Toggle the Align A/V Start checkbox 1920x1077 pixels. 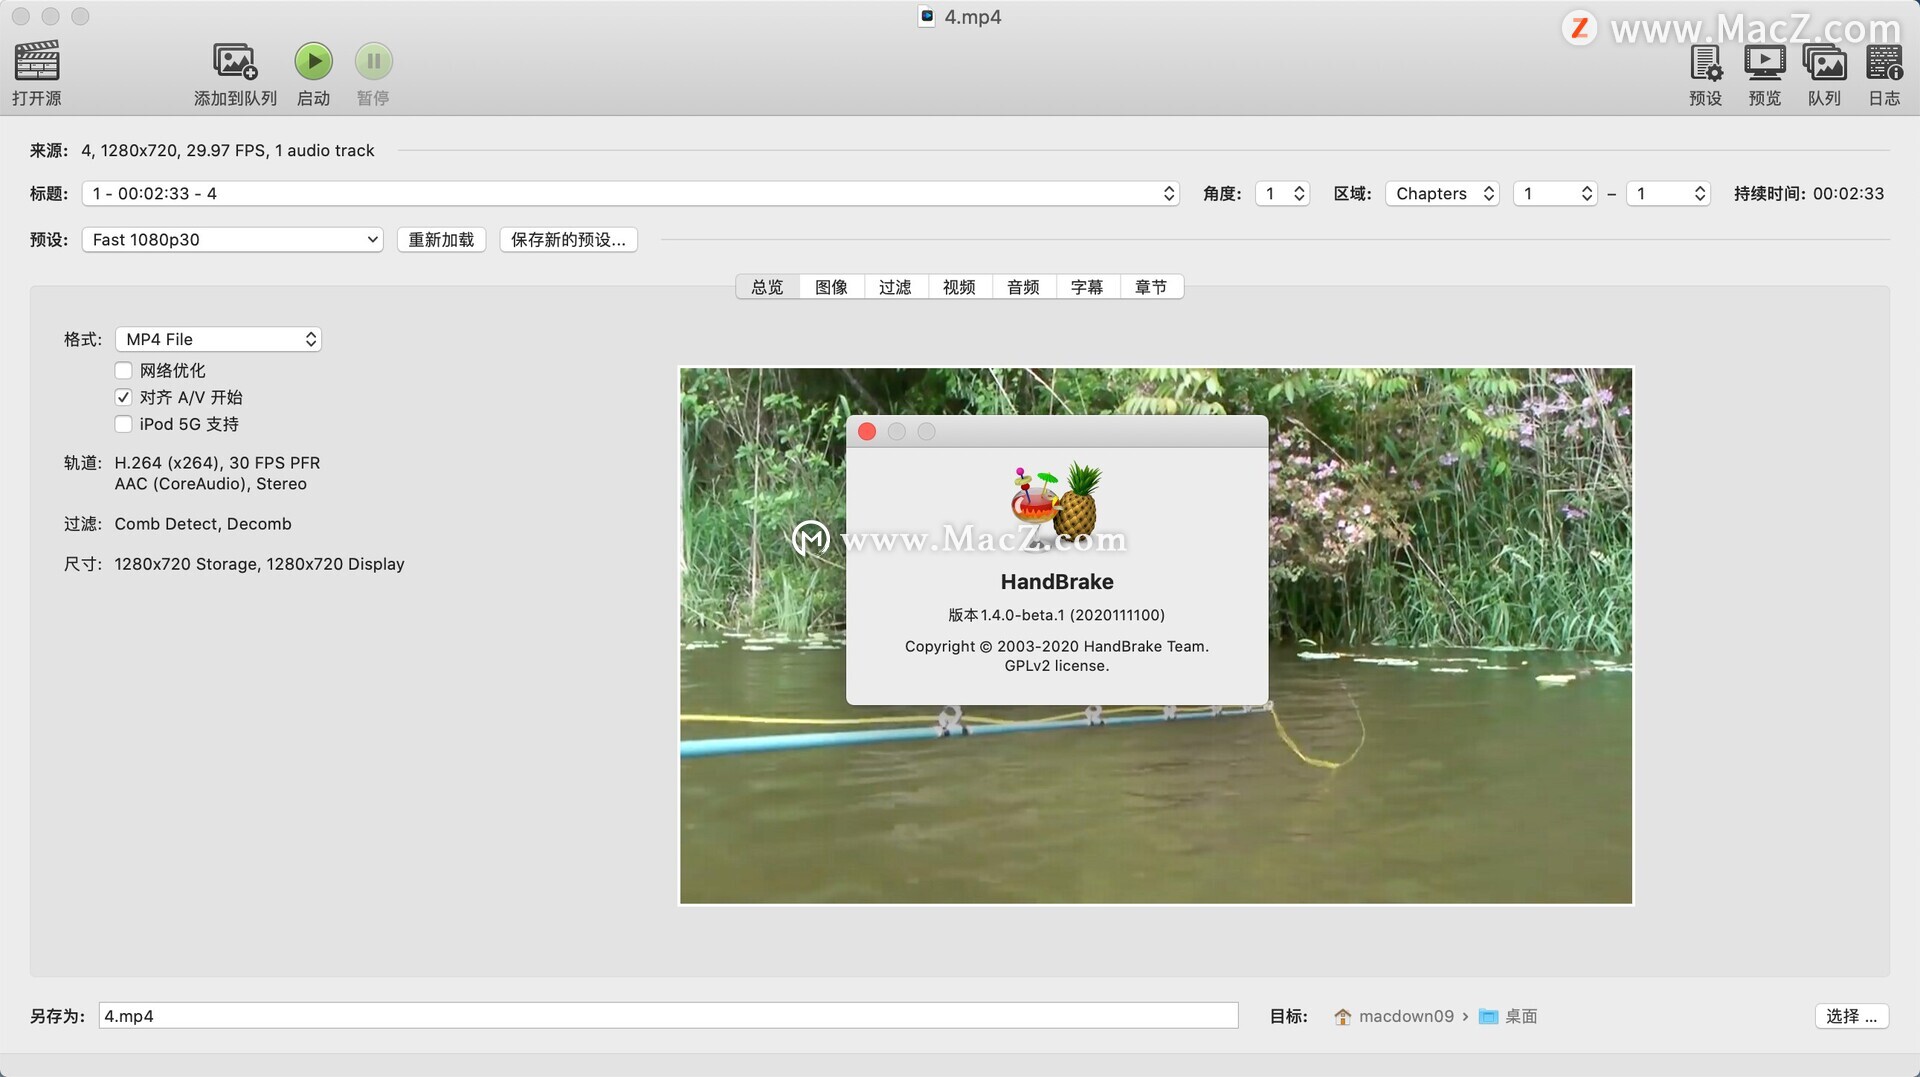point(124,397)
